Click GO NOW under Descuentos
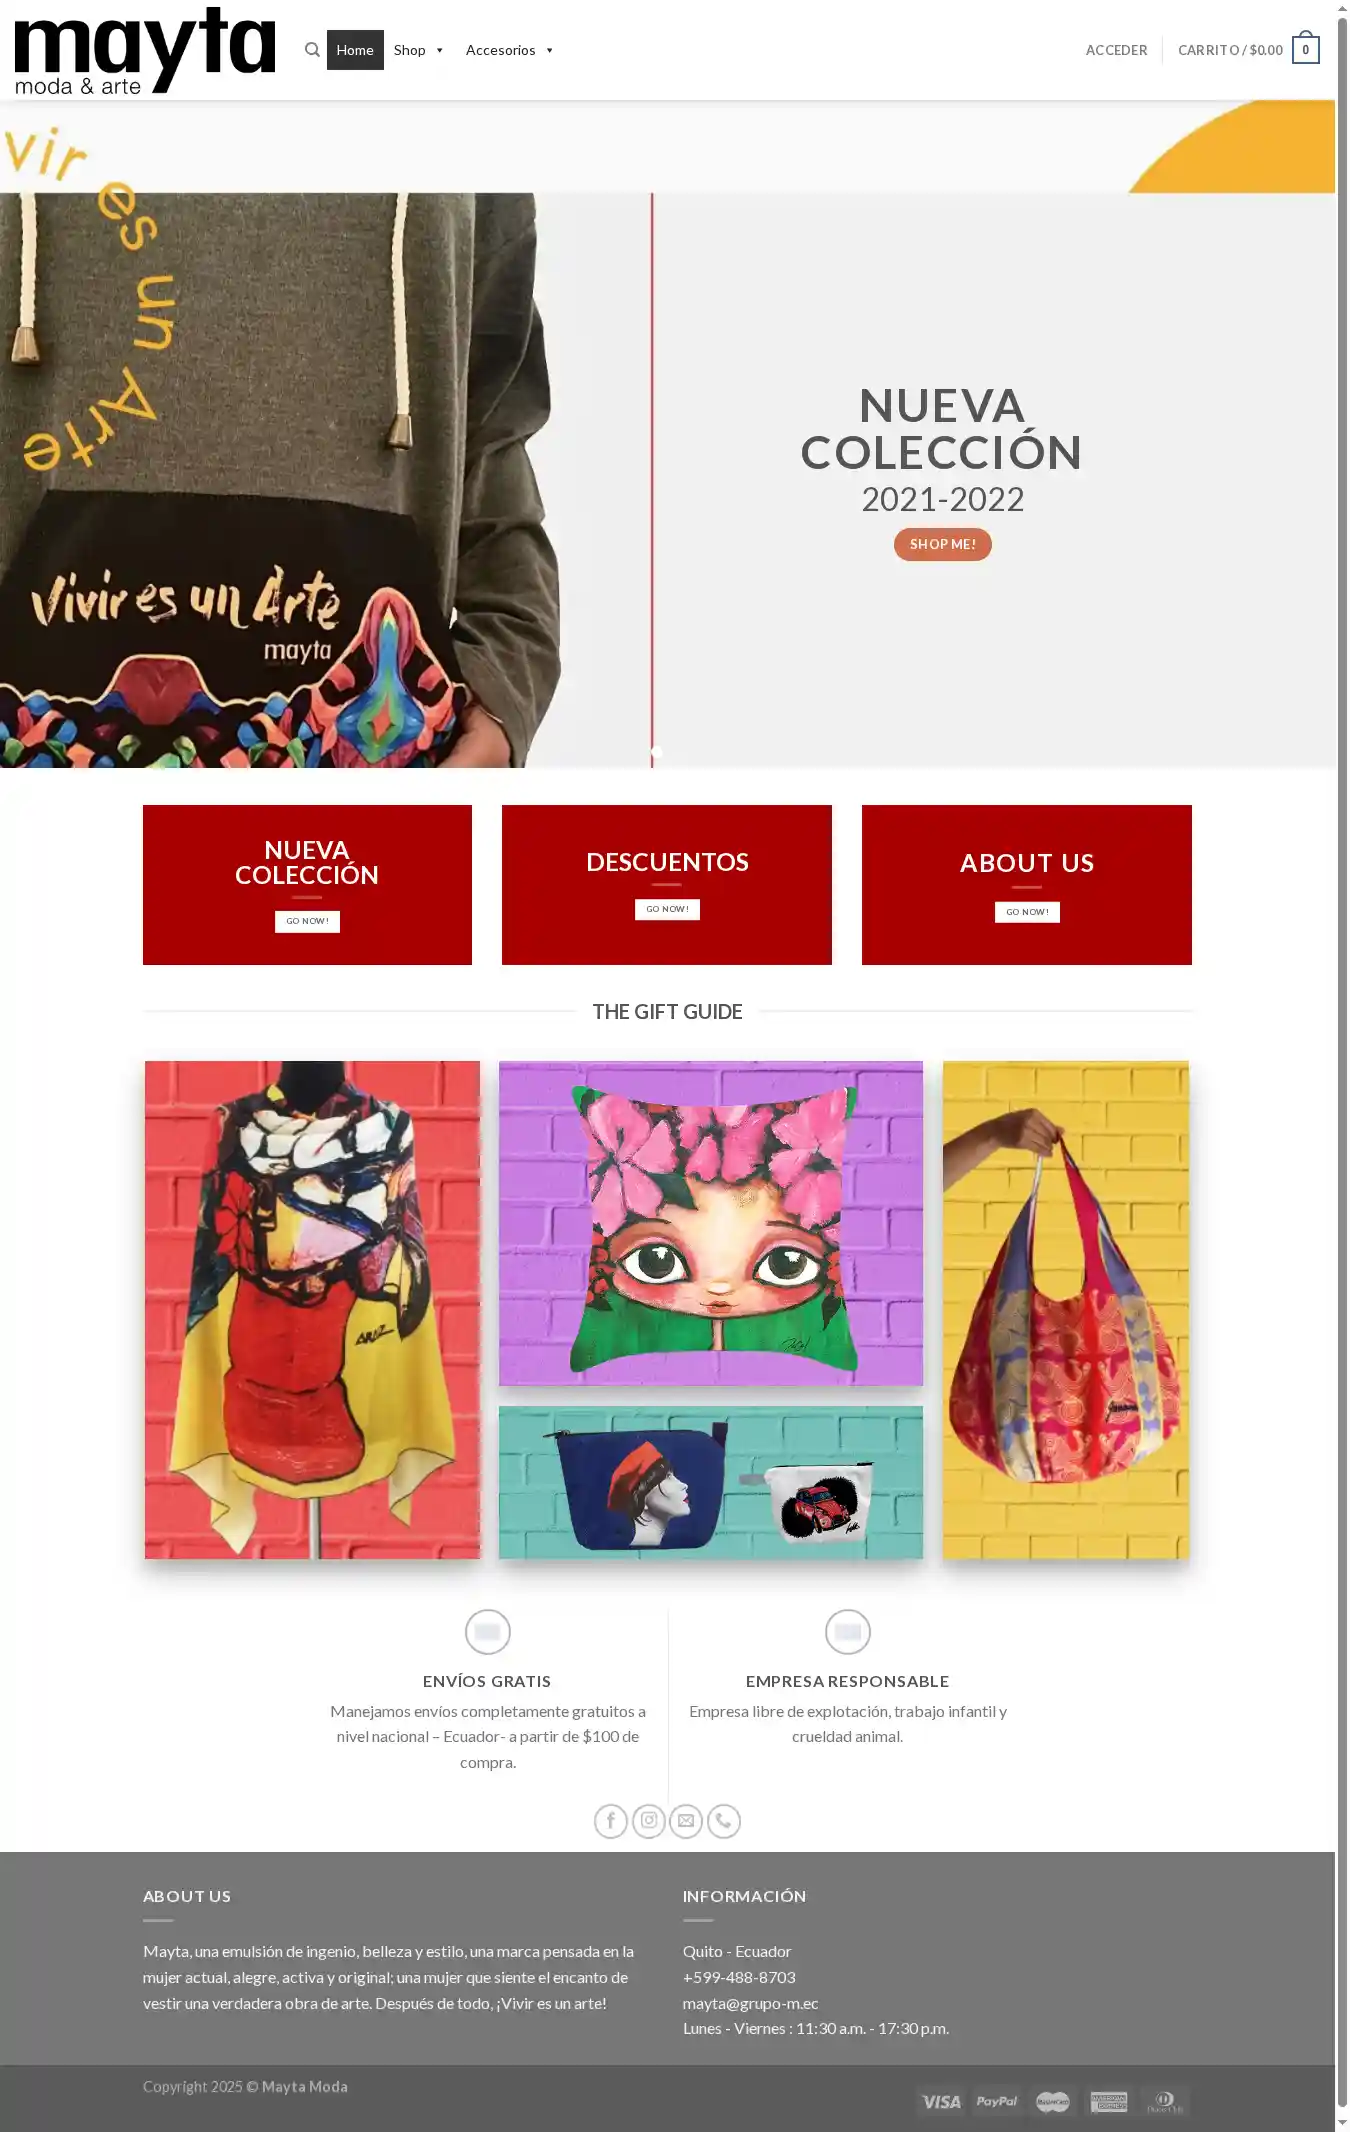Viewport: 1350px width, 2132px height. tap(667, 909)
